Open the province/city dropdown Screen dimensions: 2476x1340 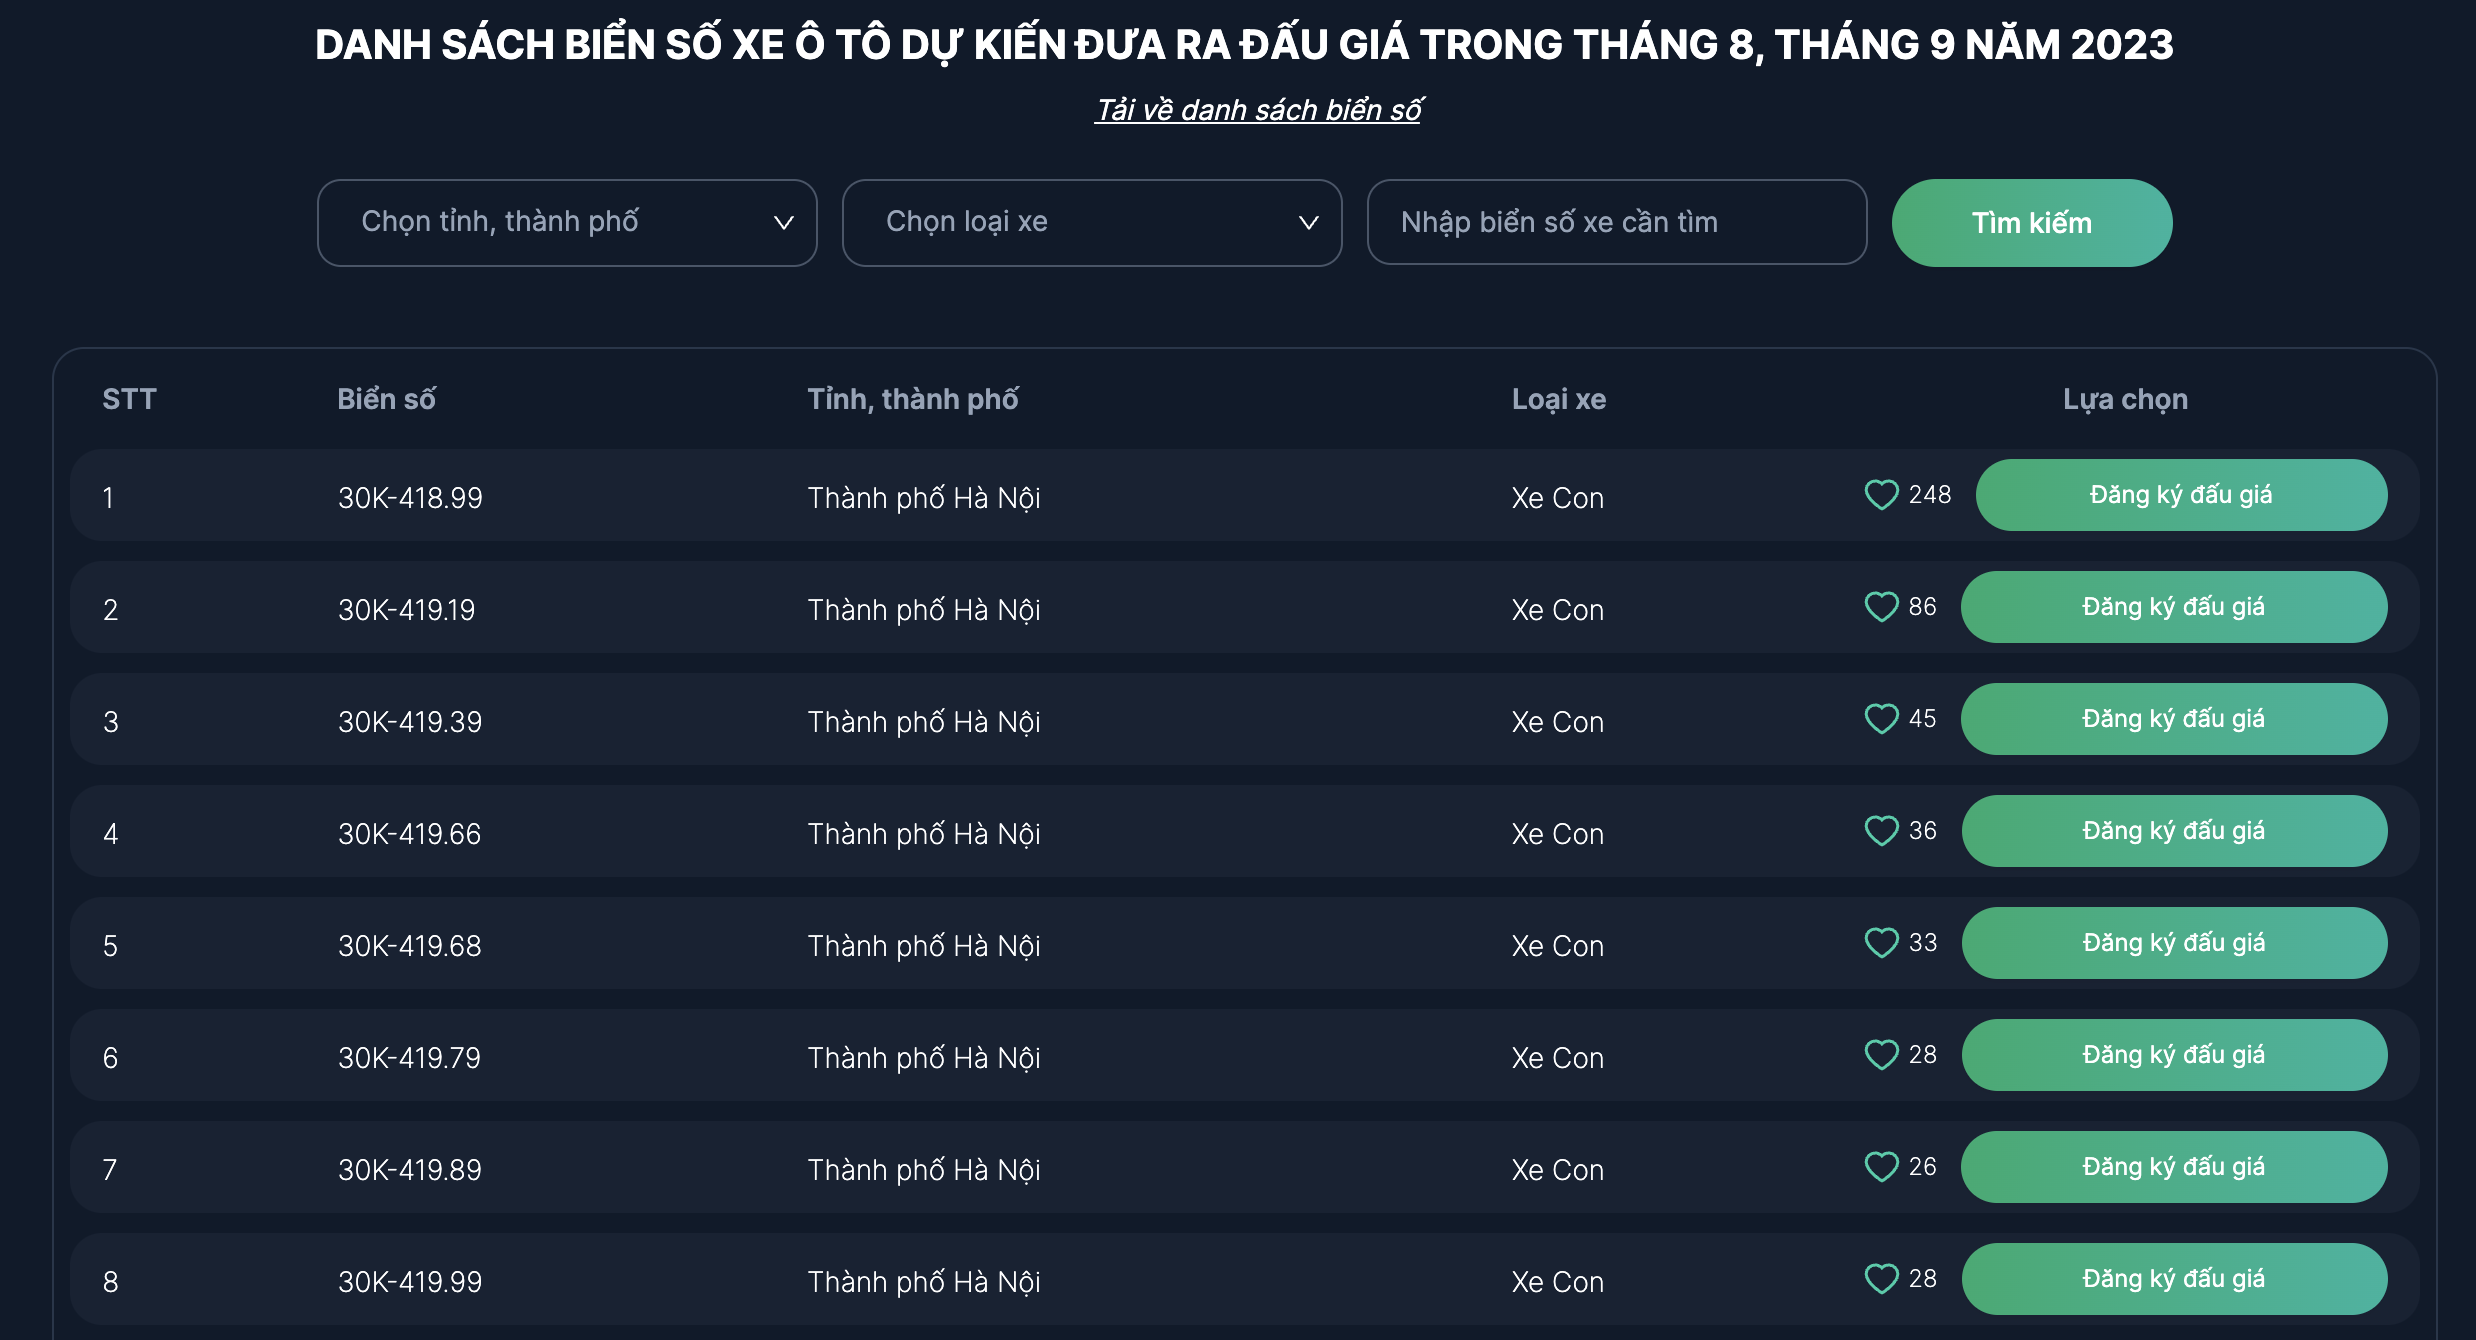pyautogui.click(x=567, y=223)
